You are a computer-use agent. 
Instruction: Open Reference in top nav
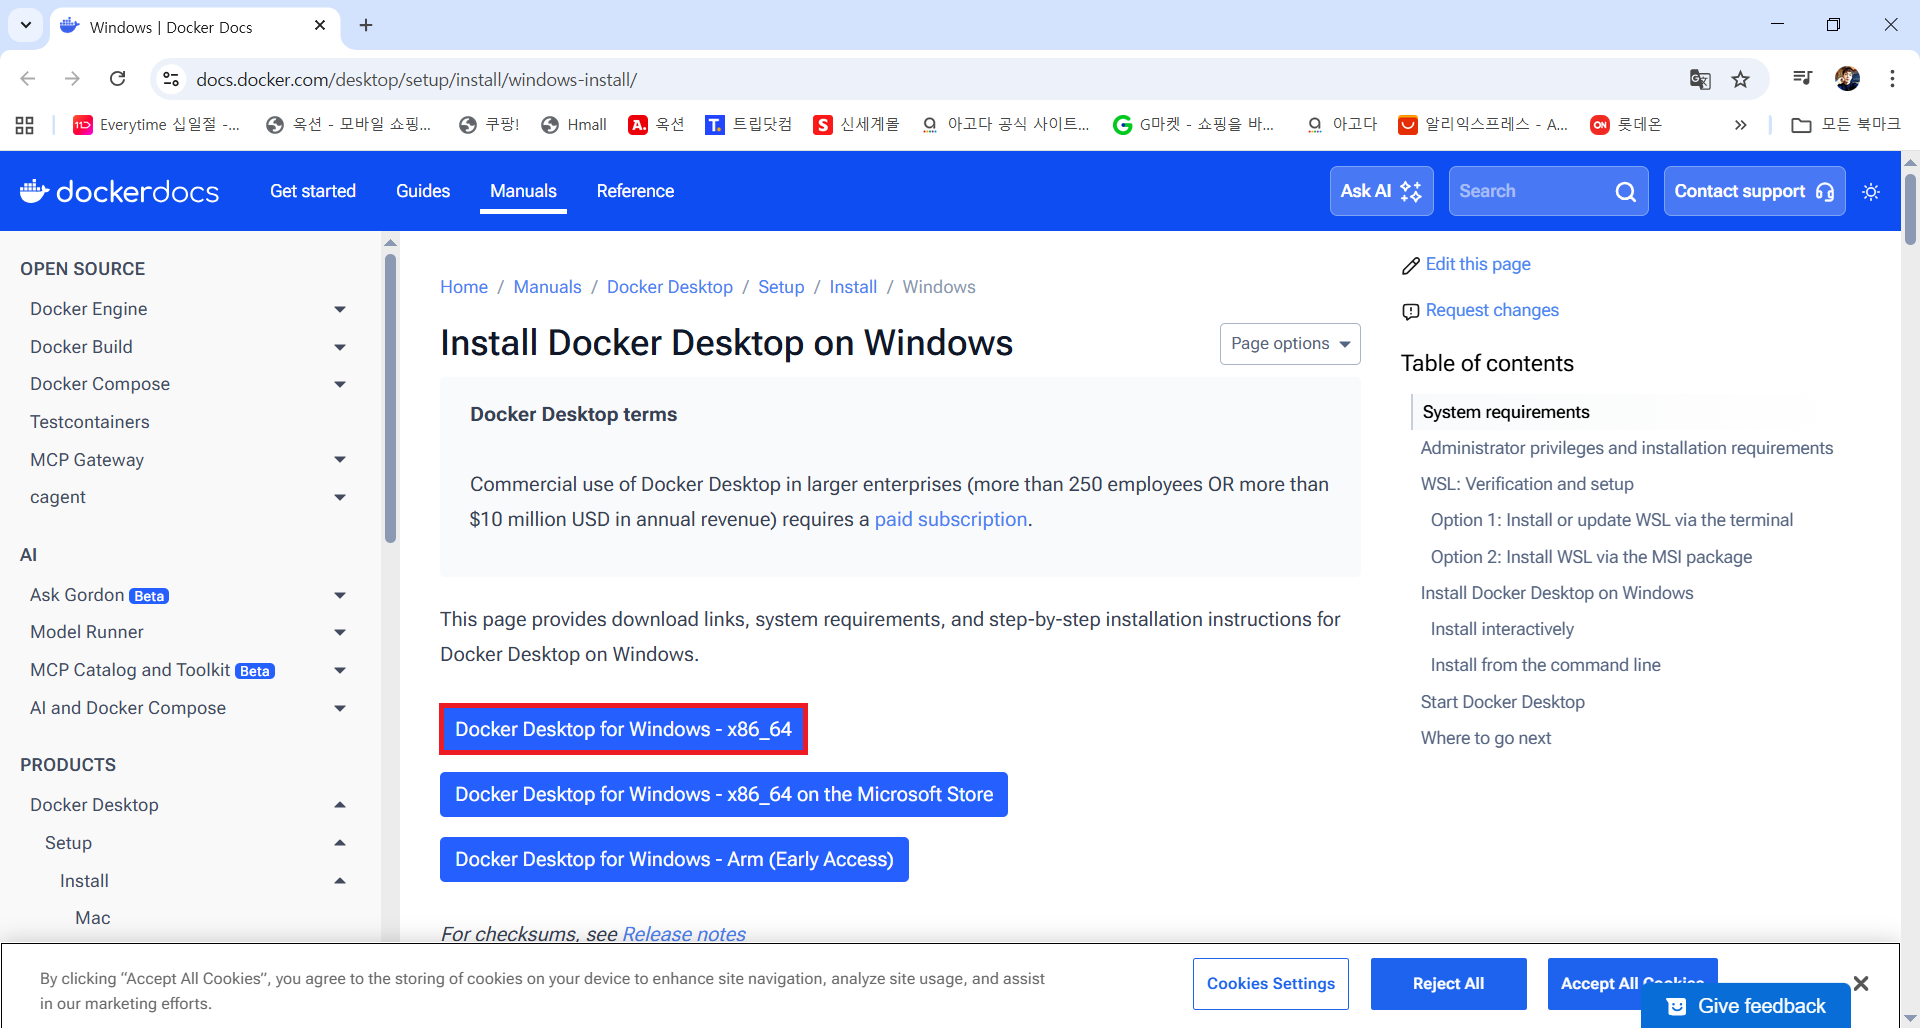point(635,191)
